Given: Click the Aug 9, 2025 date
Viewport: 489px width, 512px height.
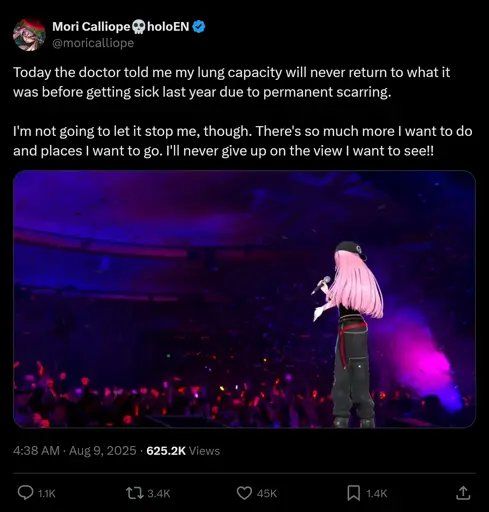Looking at the screenshot, I should [103, 451].
